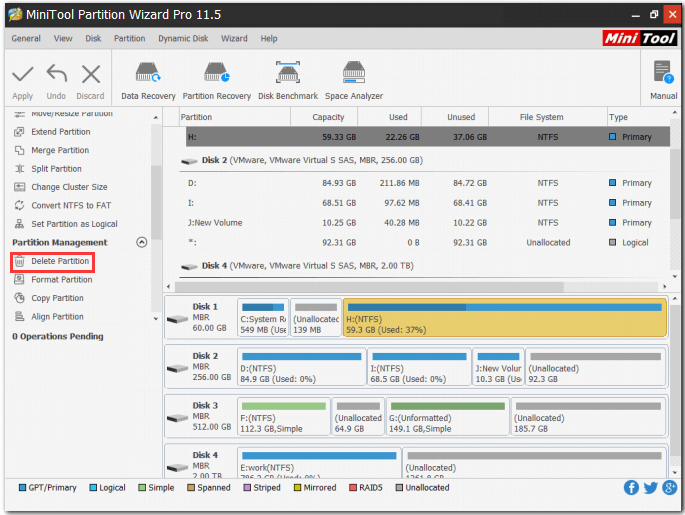The width and height of the screenshot is (685, 515).
Task: Click Split Partition icon in sidebar
Action: [19, 169]
